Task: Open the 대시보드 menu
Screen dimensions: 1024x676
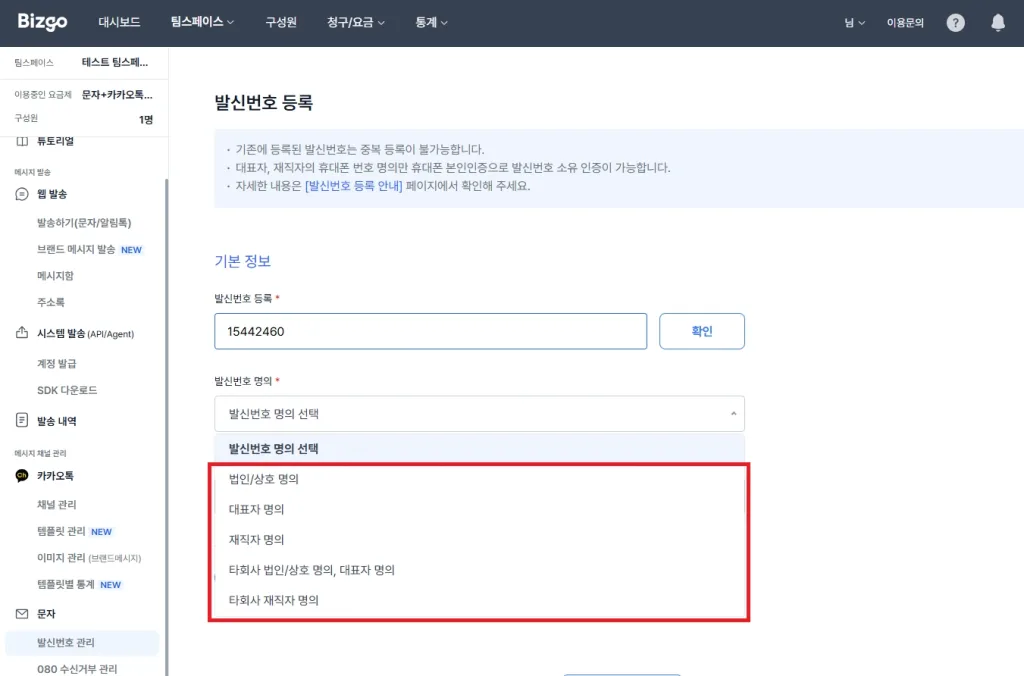Action: coord(119,22)
